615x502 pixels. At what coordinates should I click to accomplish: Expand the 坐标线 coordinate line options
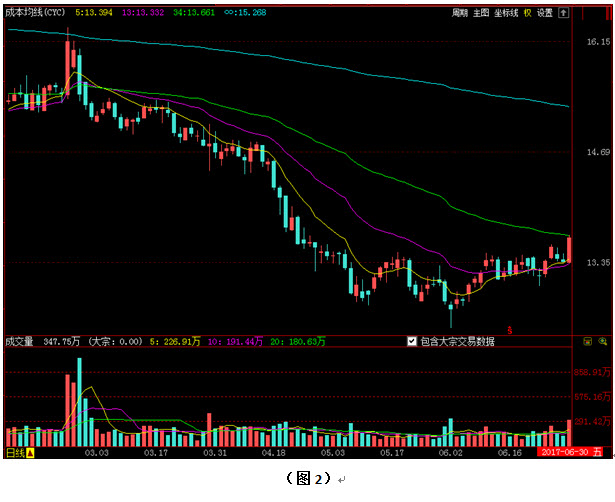tap(506, 14)
